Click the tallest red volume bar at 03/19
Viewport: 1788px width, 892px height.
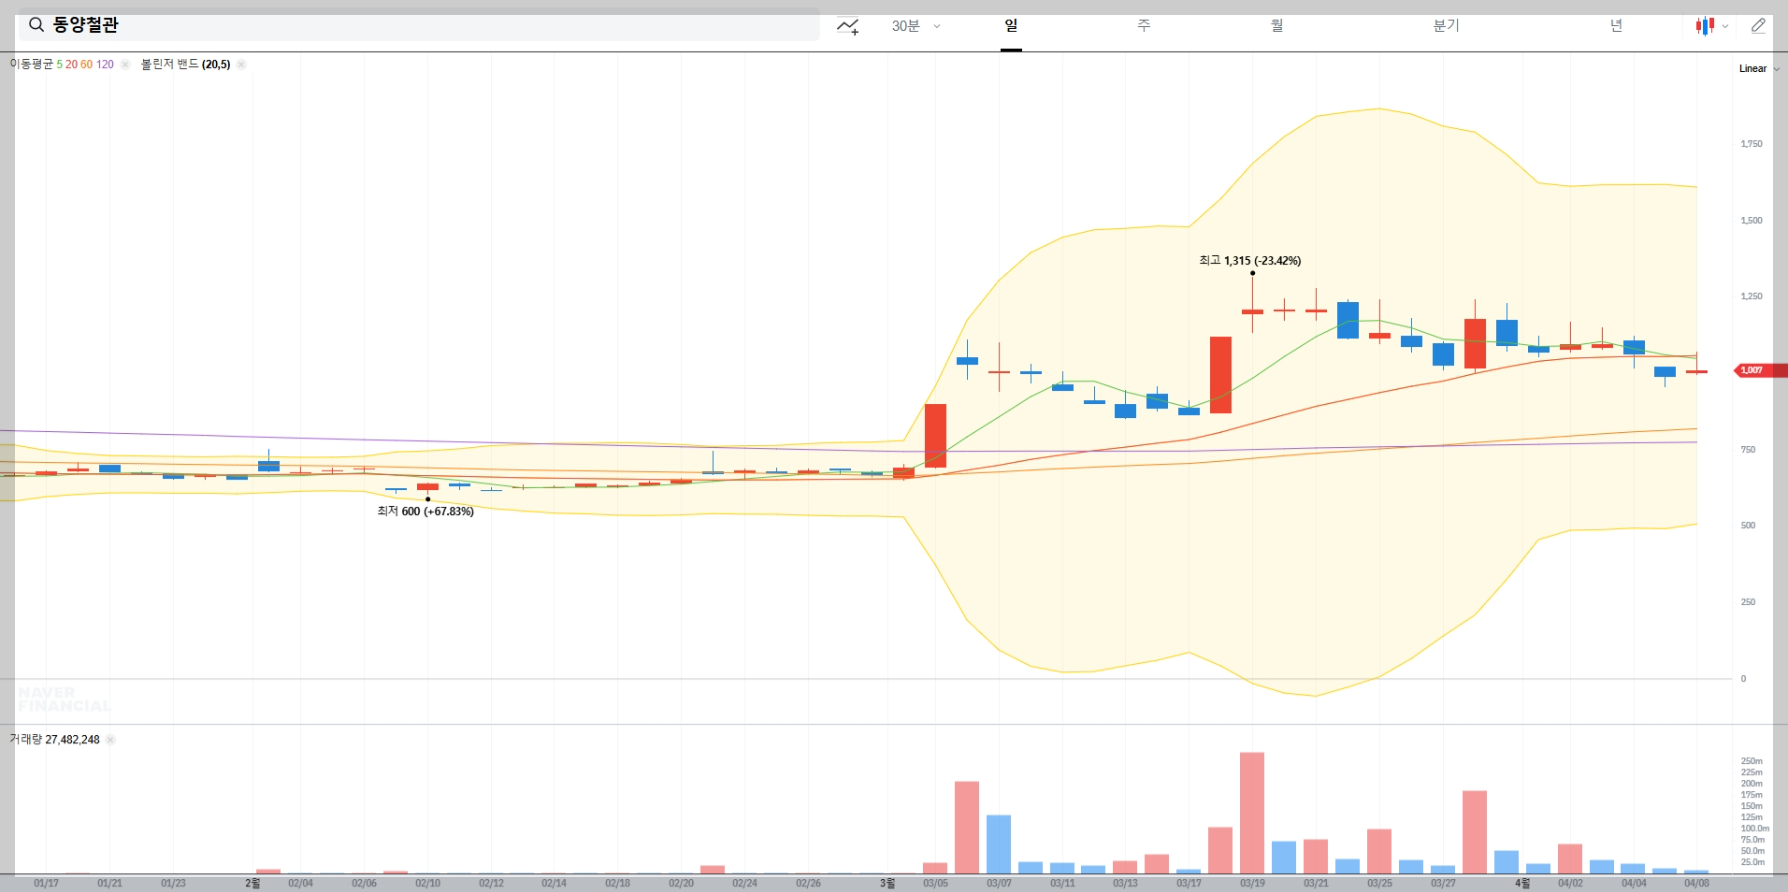click(x=1252, y=813)
